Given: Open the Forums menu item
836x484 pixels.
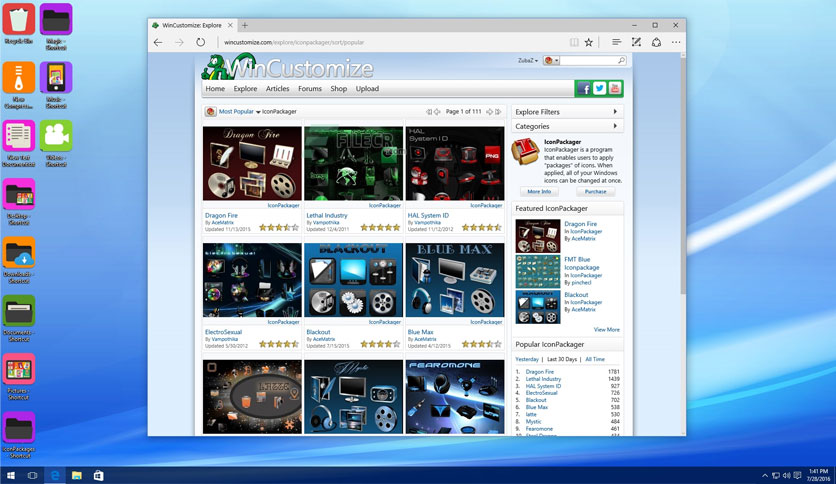Looking at the screenshot, I should (x=310, y=88).
